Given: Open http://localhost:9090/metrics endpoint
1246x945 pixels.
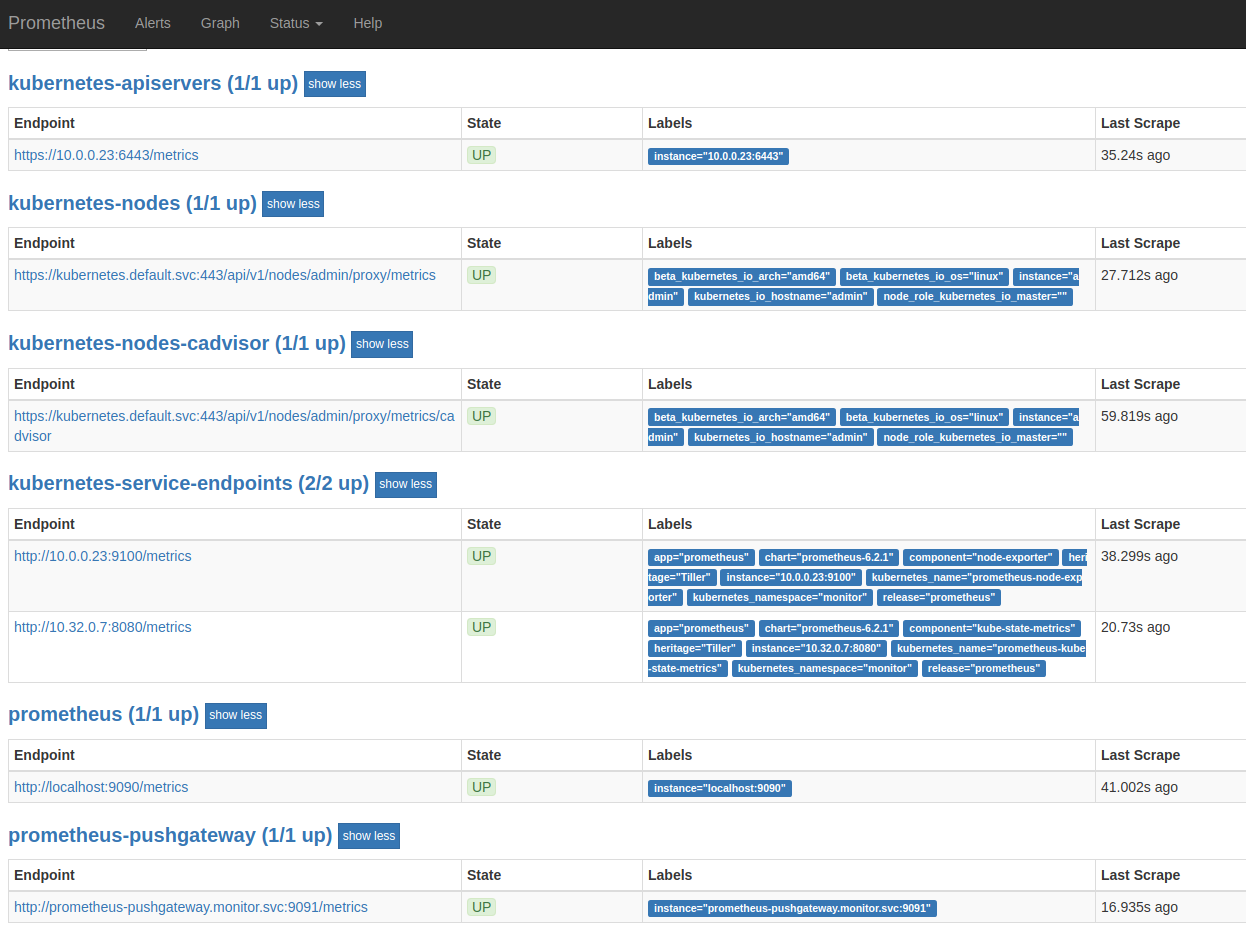Looking at the screenshot, I should pyautogui.click(x=101, y=787).
